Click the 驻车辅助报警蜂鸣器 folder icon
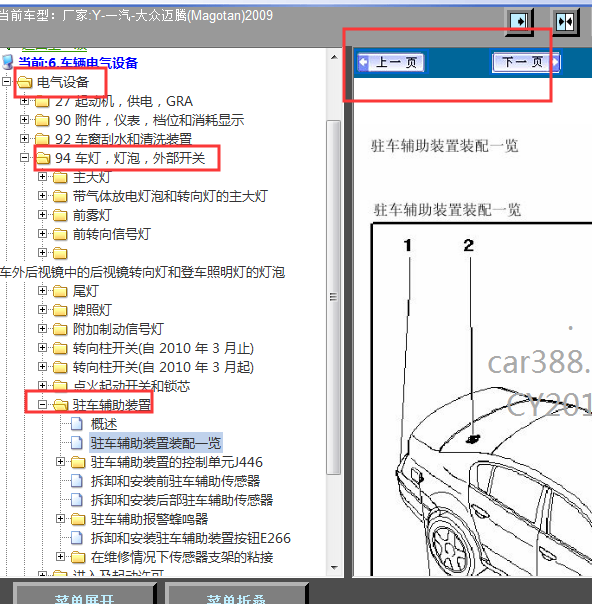Image resolution: width=592 pixels, height=604 pixels. click(78, 519)
